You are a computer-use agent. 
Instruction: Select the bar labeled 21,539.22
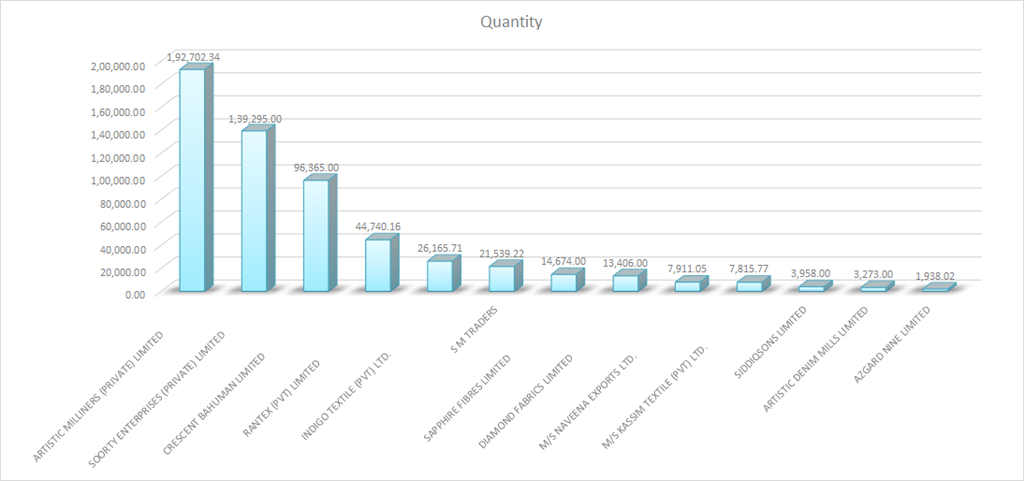click(x=506, y=276)
